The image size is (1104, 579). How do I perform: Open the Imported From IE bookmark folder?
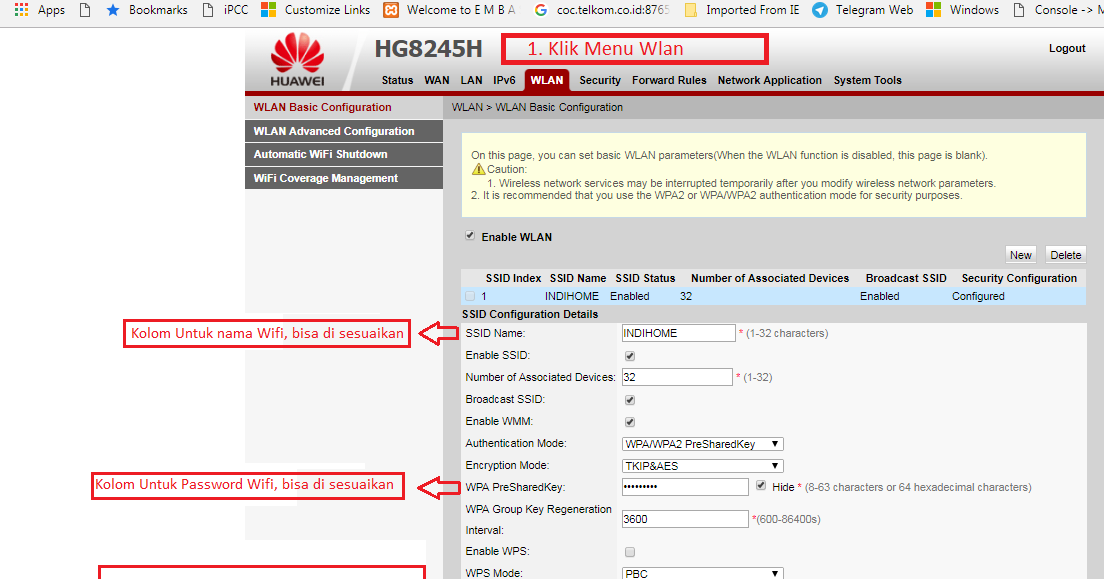tap(751, 10)
